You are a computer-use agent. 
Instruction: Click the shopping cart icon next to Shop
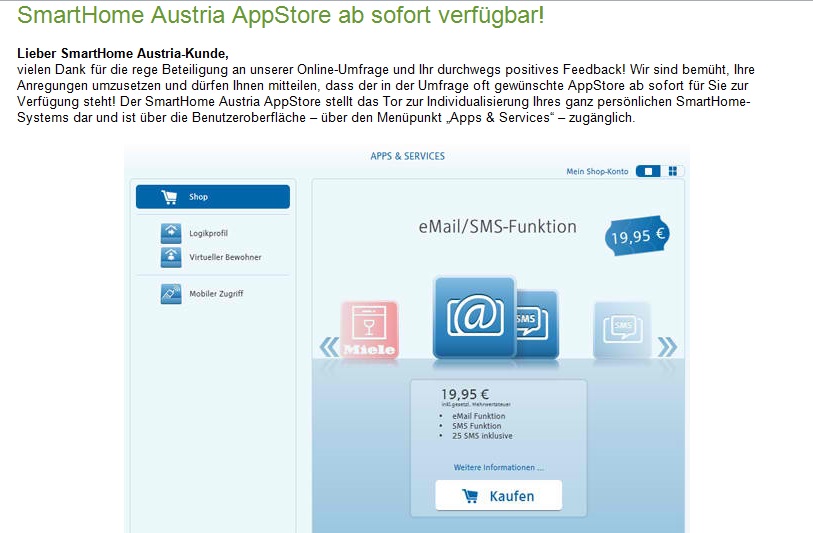[169, 197]
